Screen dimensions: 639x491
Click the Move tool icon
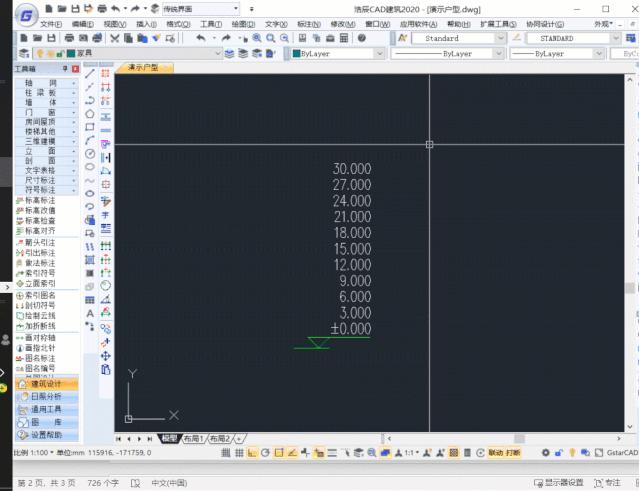(x=106, y=356)
